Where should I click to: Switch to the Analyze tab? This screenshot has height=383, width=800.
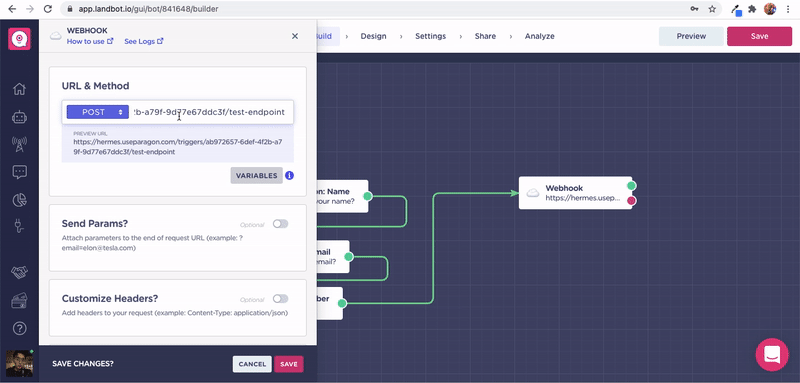539,36
